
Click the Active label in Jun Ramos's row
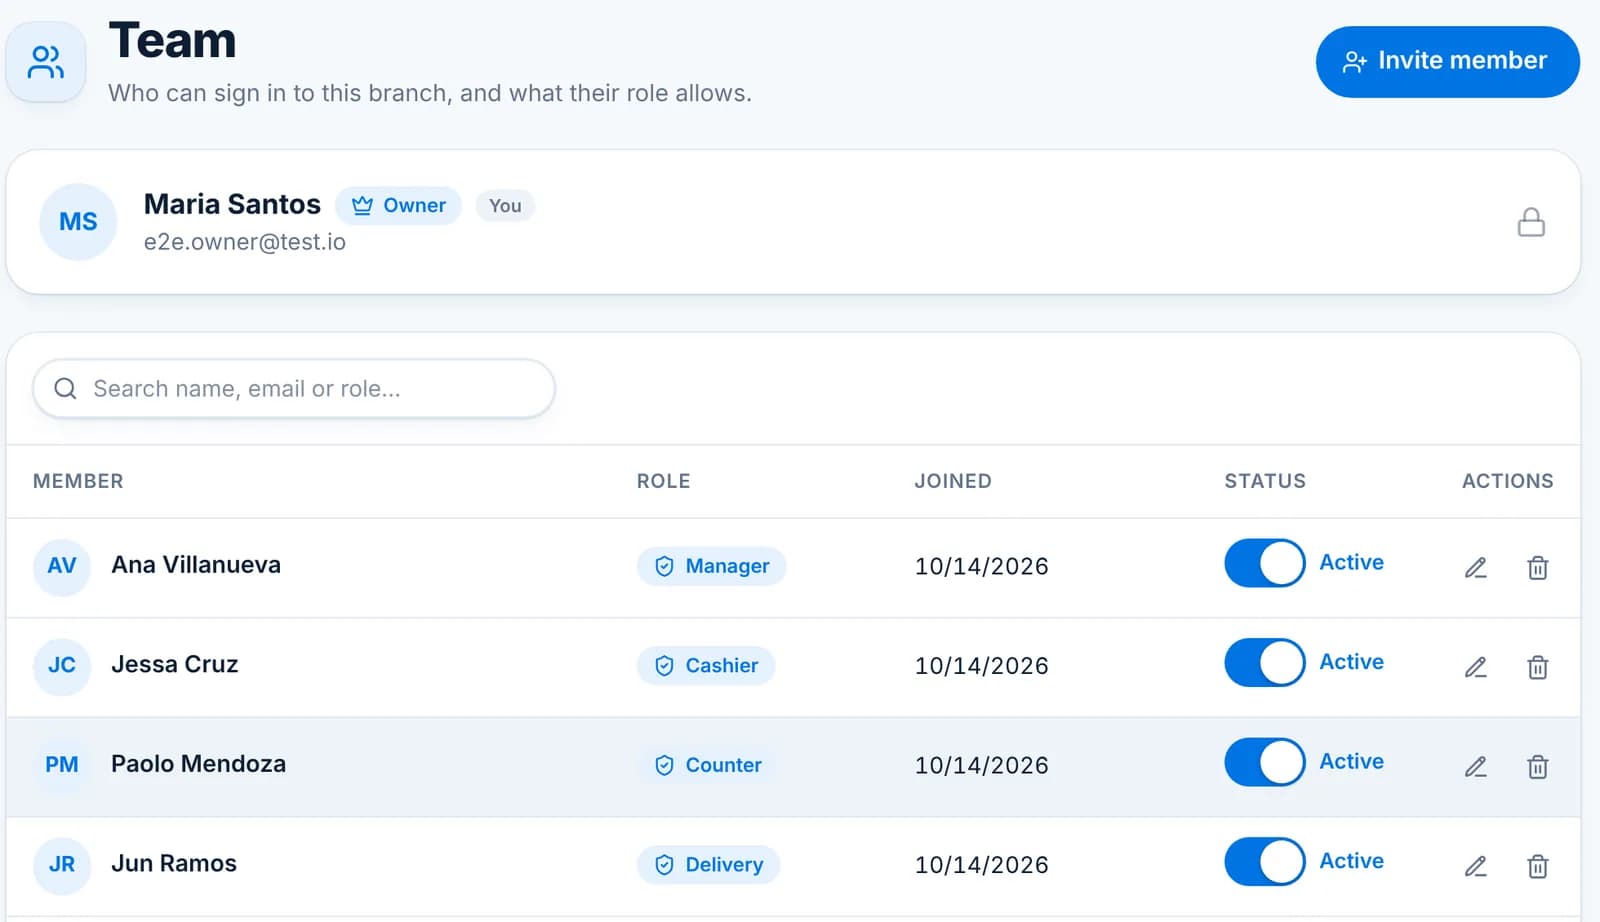1352,861
